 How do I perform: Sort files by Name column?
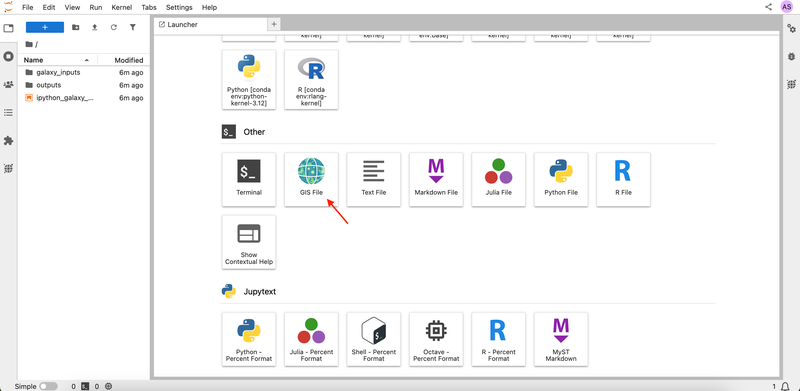tap(57, 60)
